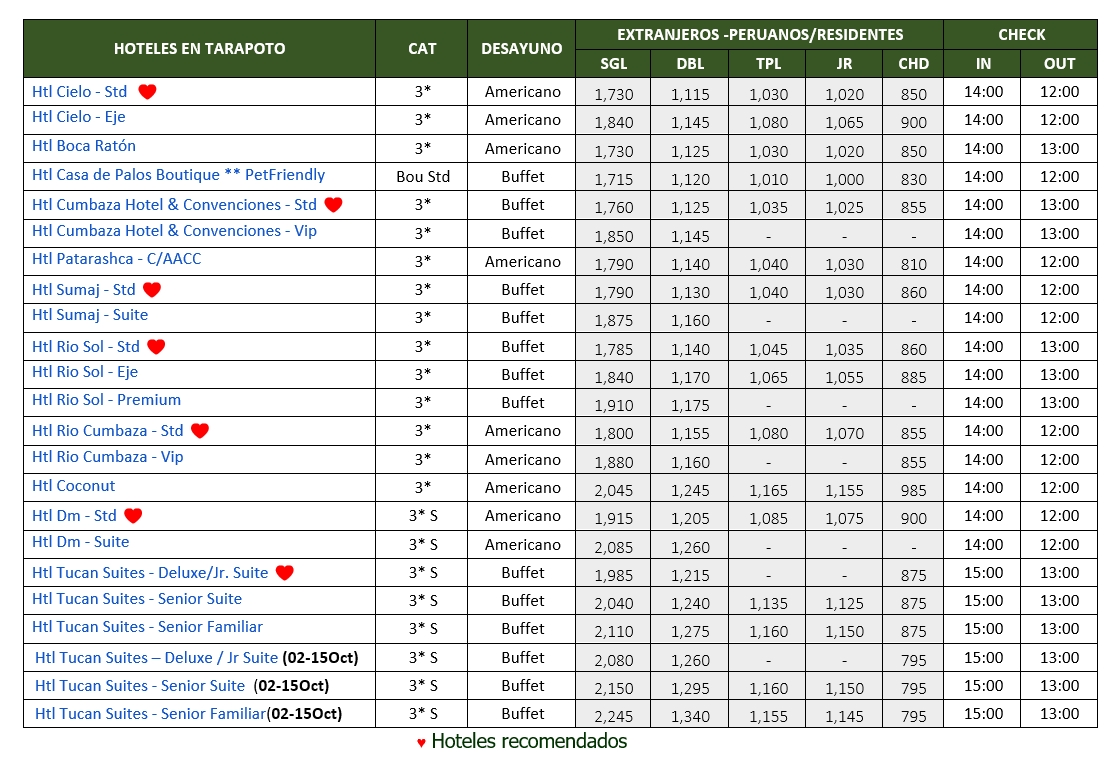Select Htl Tucan Suites - Senior Familiar without date note
The height and width of the screenshot is (758, 1117).
tap(147, 627)
